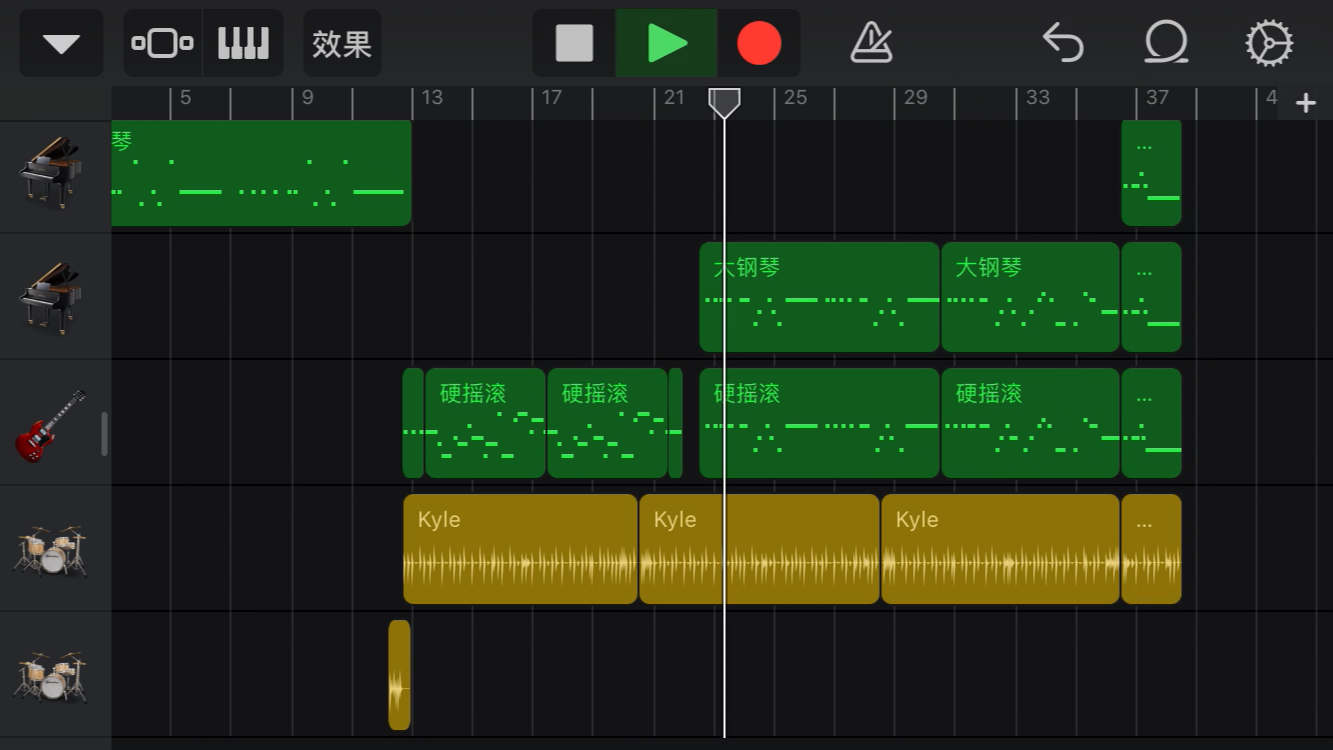Stop playback with the square button
This screenshot has width=1333, height=750.
[x=574, y=43]
